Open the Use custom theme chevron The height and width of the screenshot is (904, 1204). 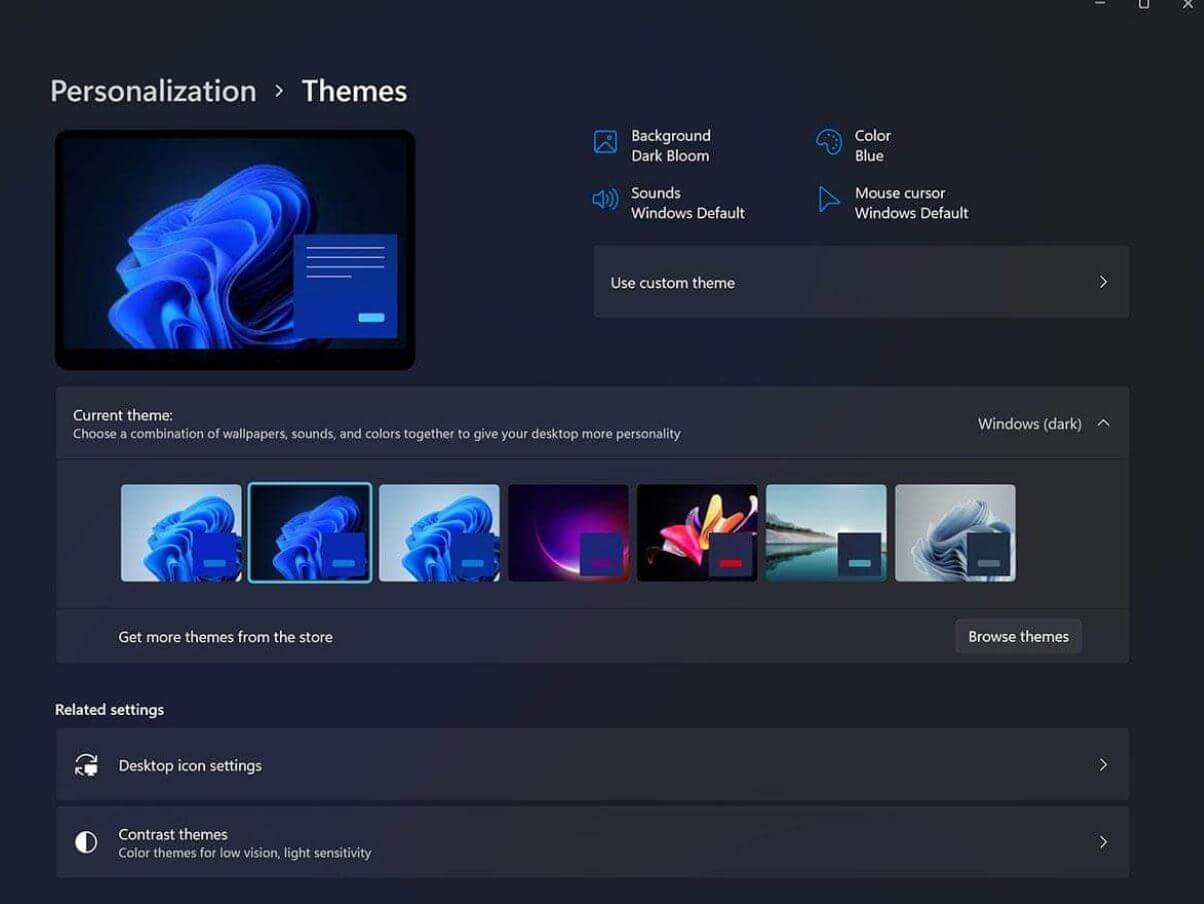tap(1103, 282)
